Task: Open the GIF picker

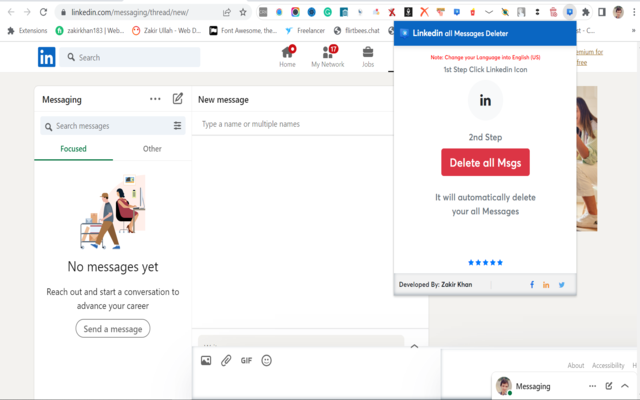Action: pos(246,360)
